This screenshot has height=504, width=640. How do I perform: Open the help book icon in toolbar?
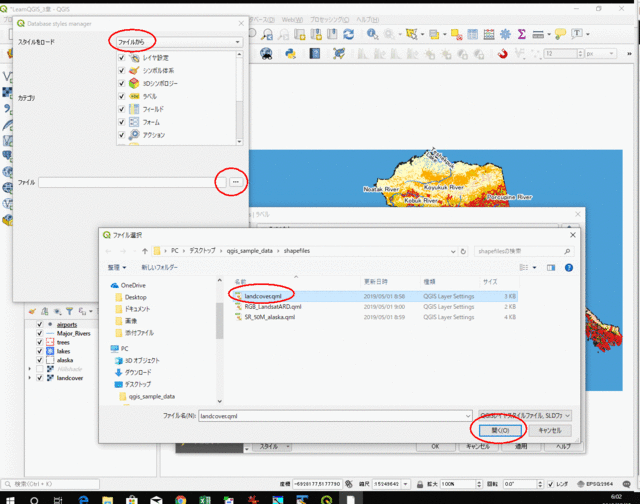tap(314, 53)
